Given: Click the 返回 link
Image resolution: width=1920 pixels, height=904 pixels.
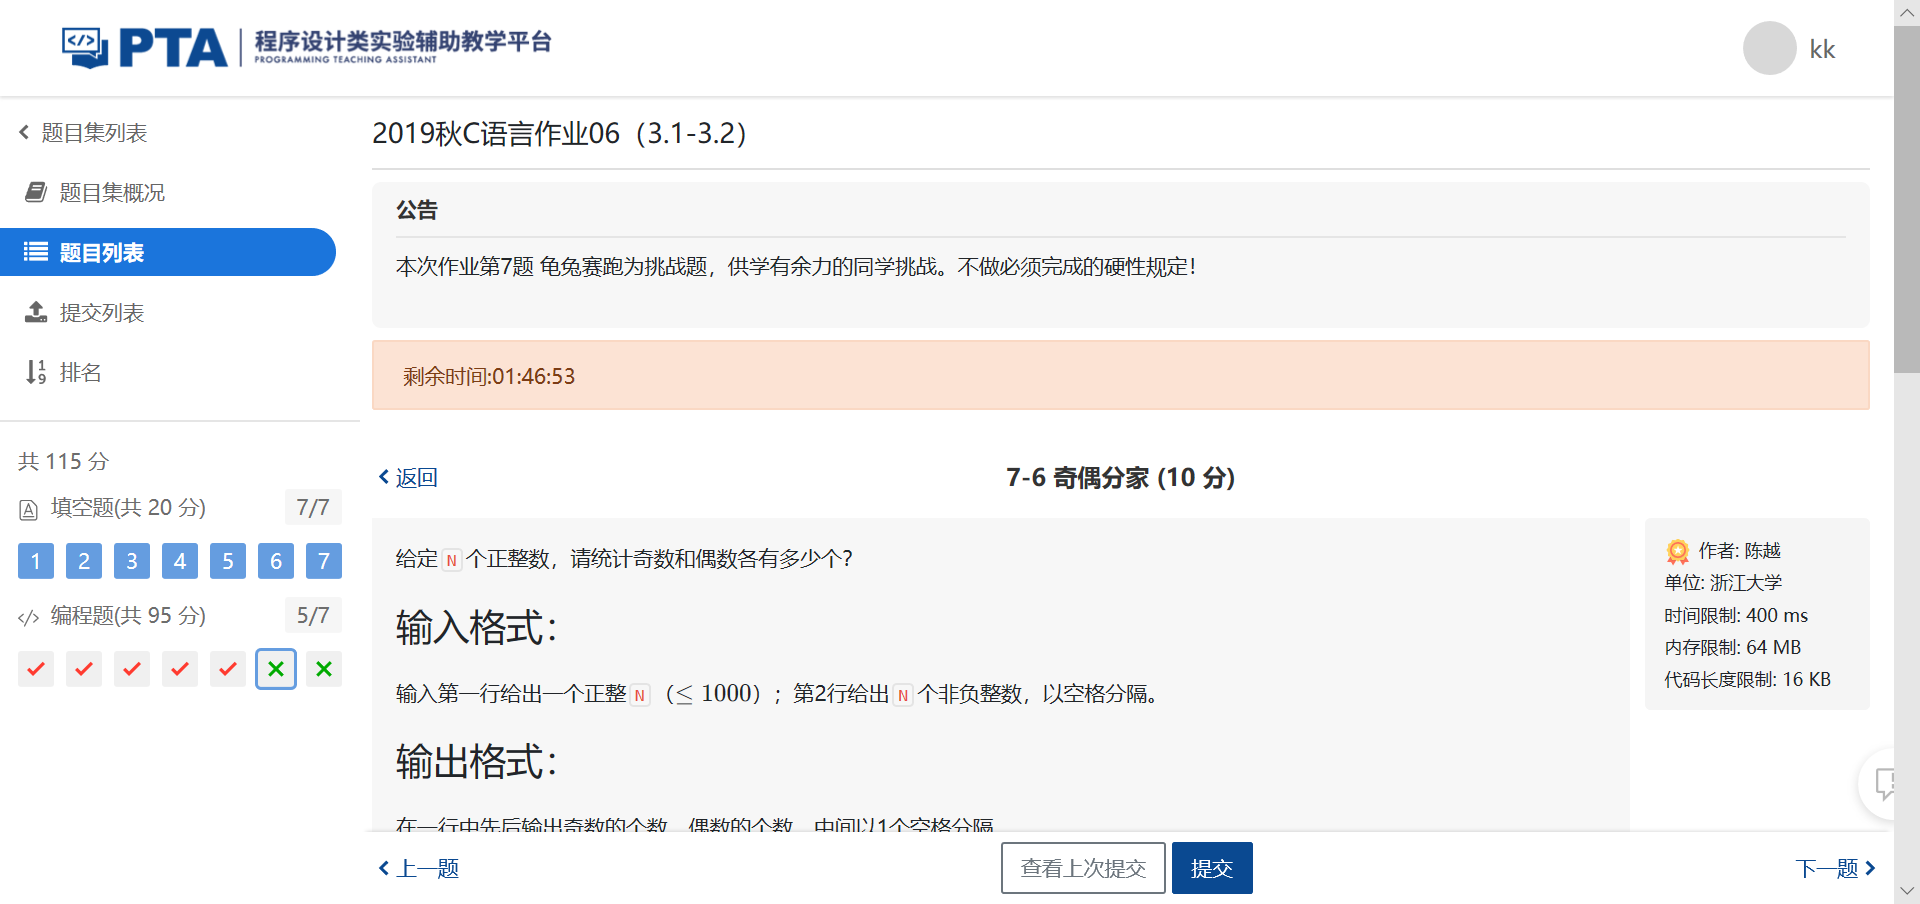Looking at the screenshot, I should tap(408, 477).
